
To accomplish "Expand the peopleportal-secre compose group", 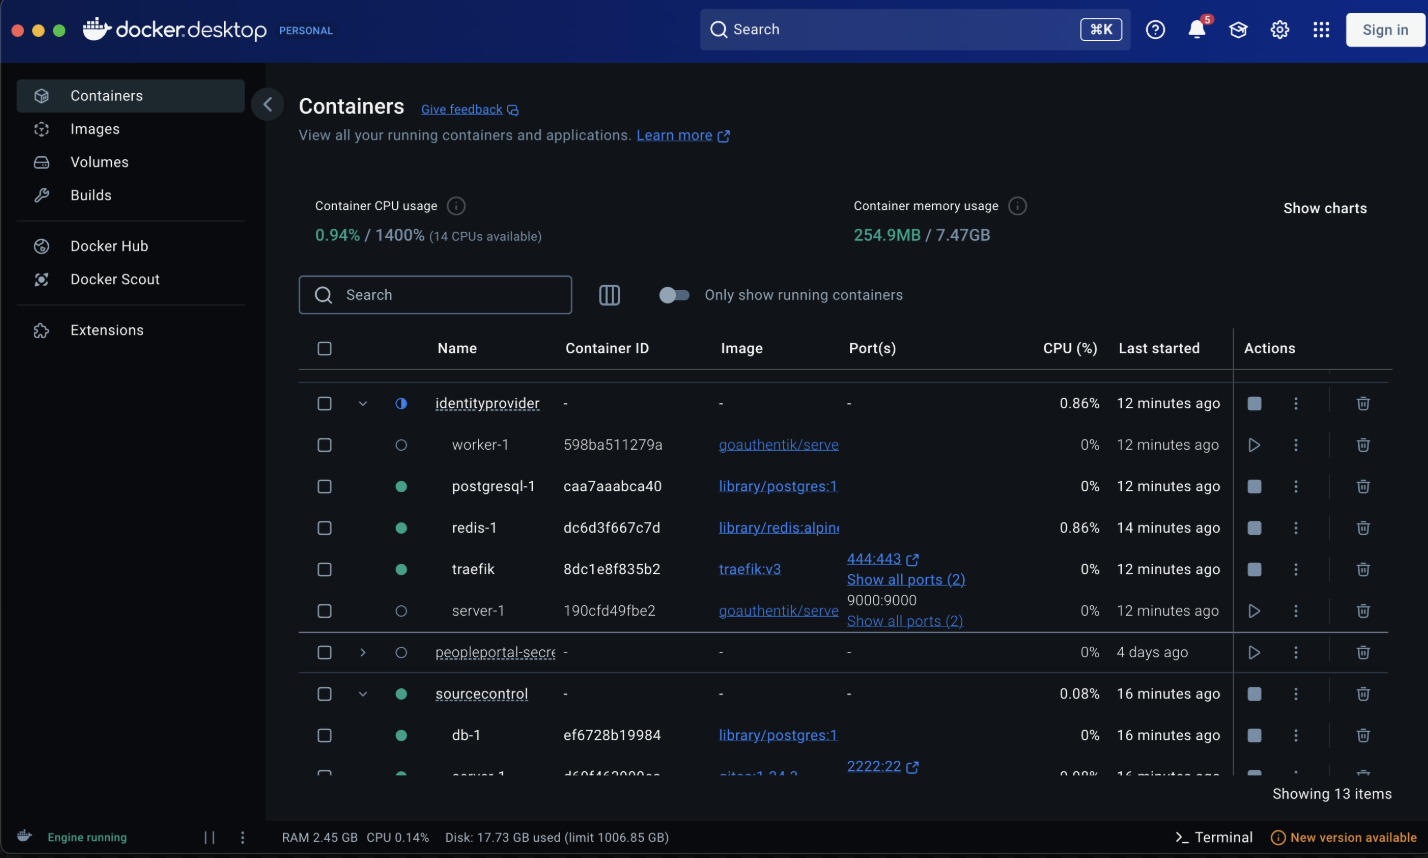I will click(x=362, y=652).
